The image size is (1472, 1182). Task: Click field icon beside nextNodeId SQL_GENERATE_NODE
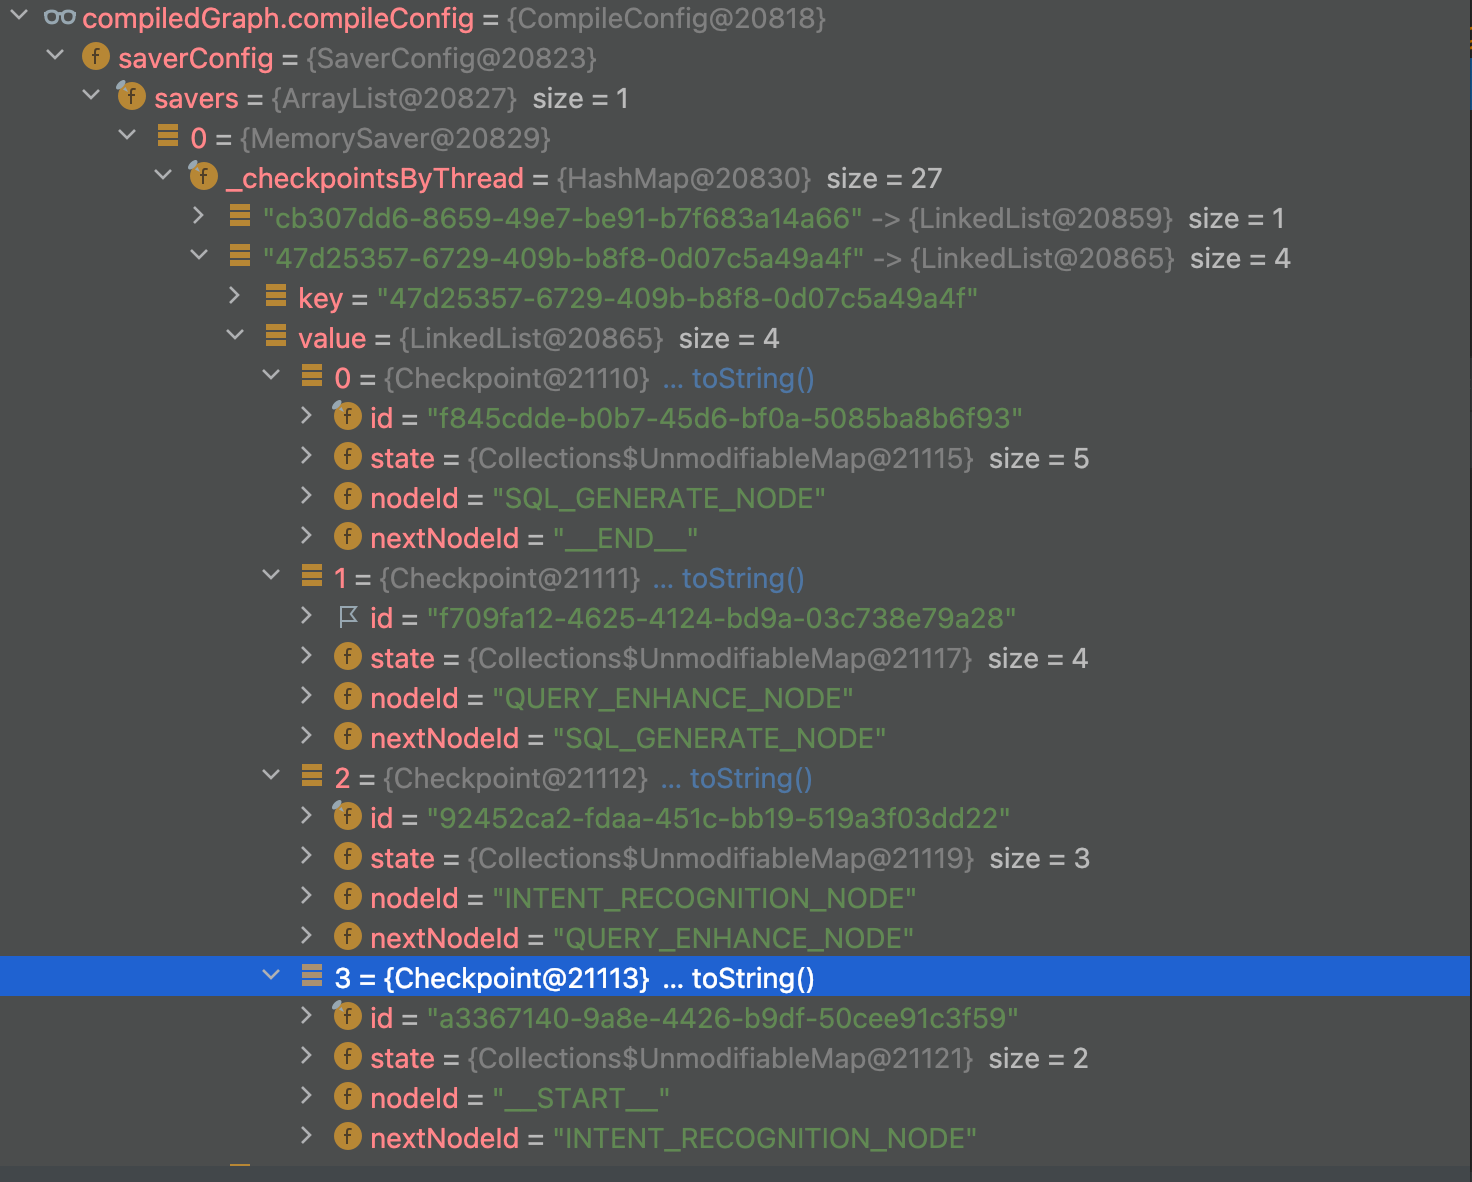[348, 736]
